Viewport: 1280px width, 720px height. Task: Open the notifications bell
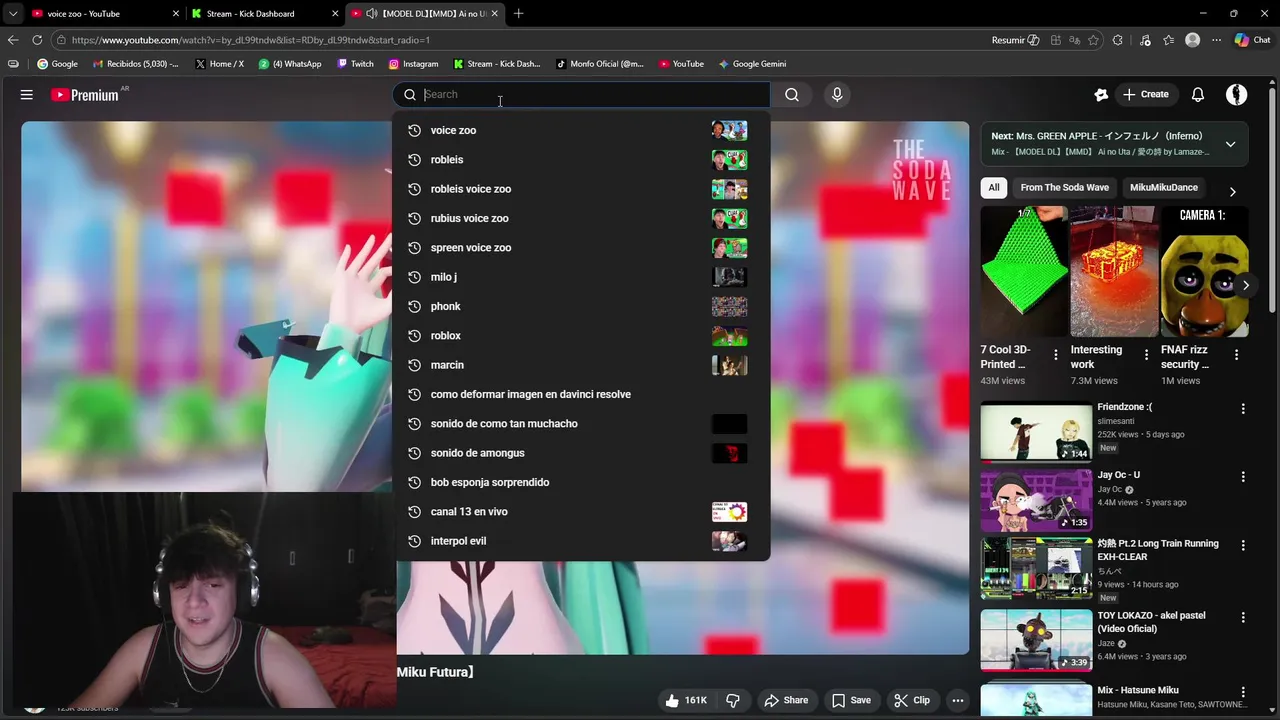[1197, 95]
